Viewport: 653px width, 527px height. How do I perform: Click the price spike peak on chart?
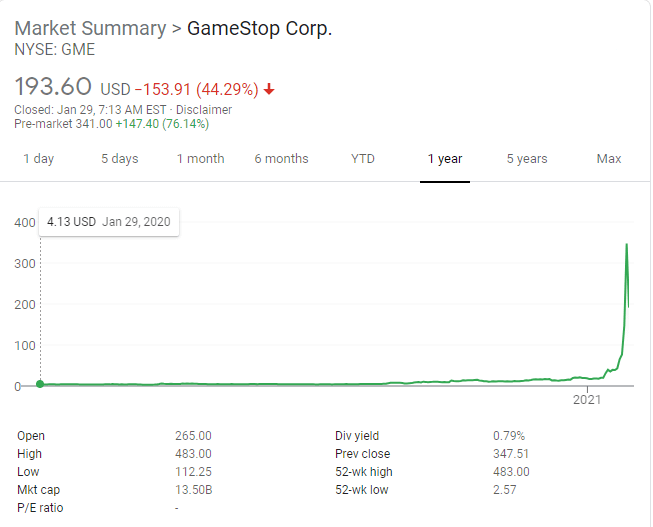point(627,245)
